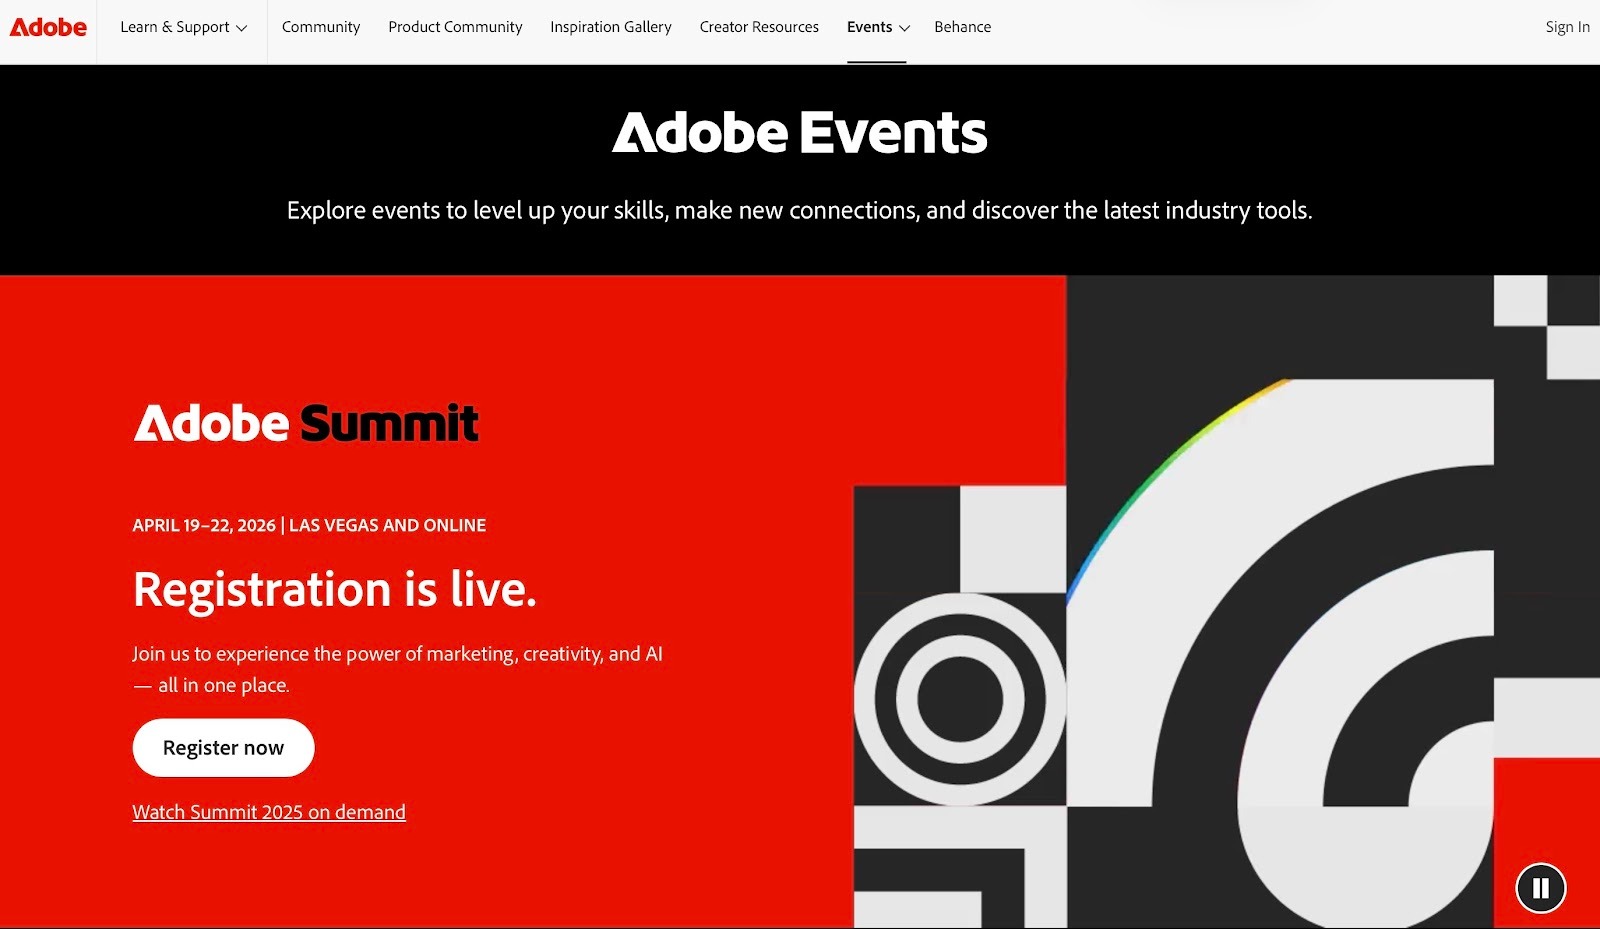The image size is (1600, 929).
Task: Click the Adobe Summit logo
Action: (306, 423)
